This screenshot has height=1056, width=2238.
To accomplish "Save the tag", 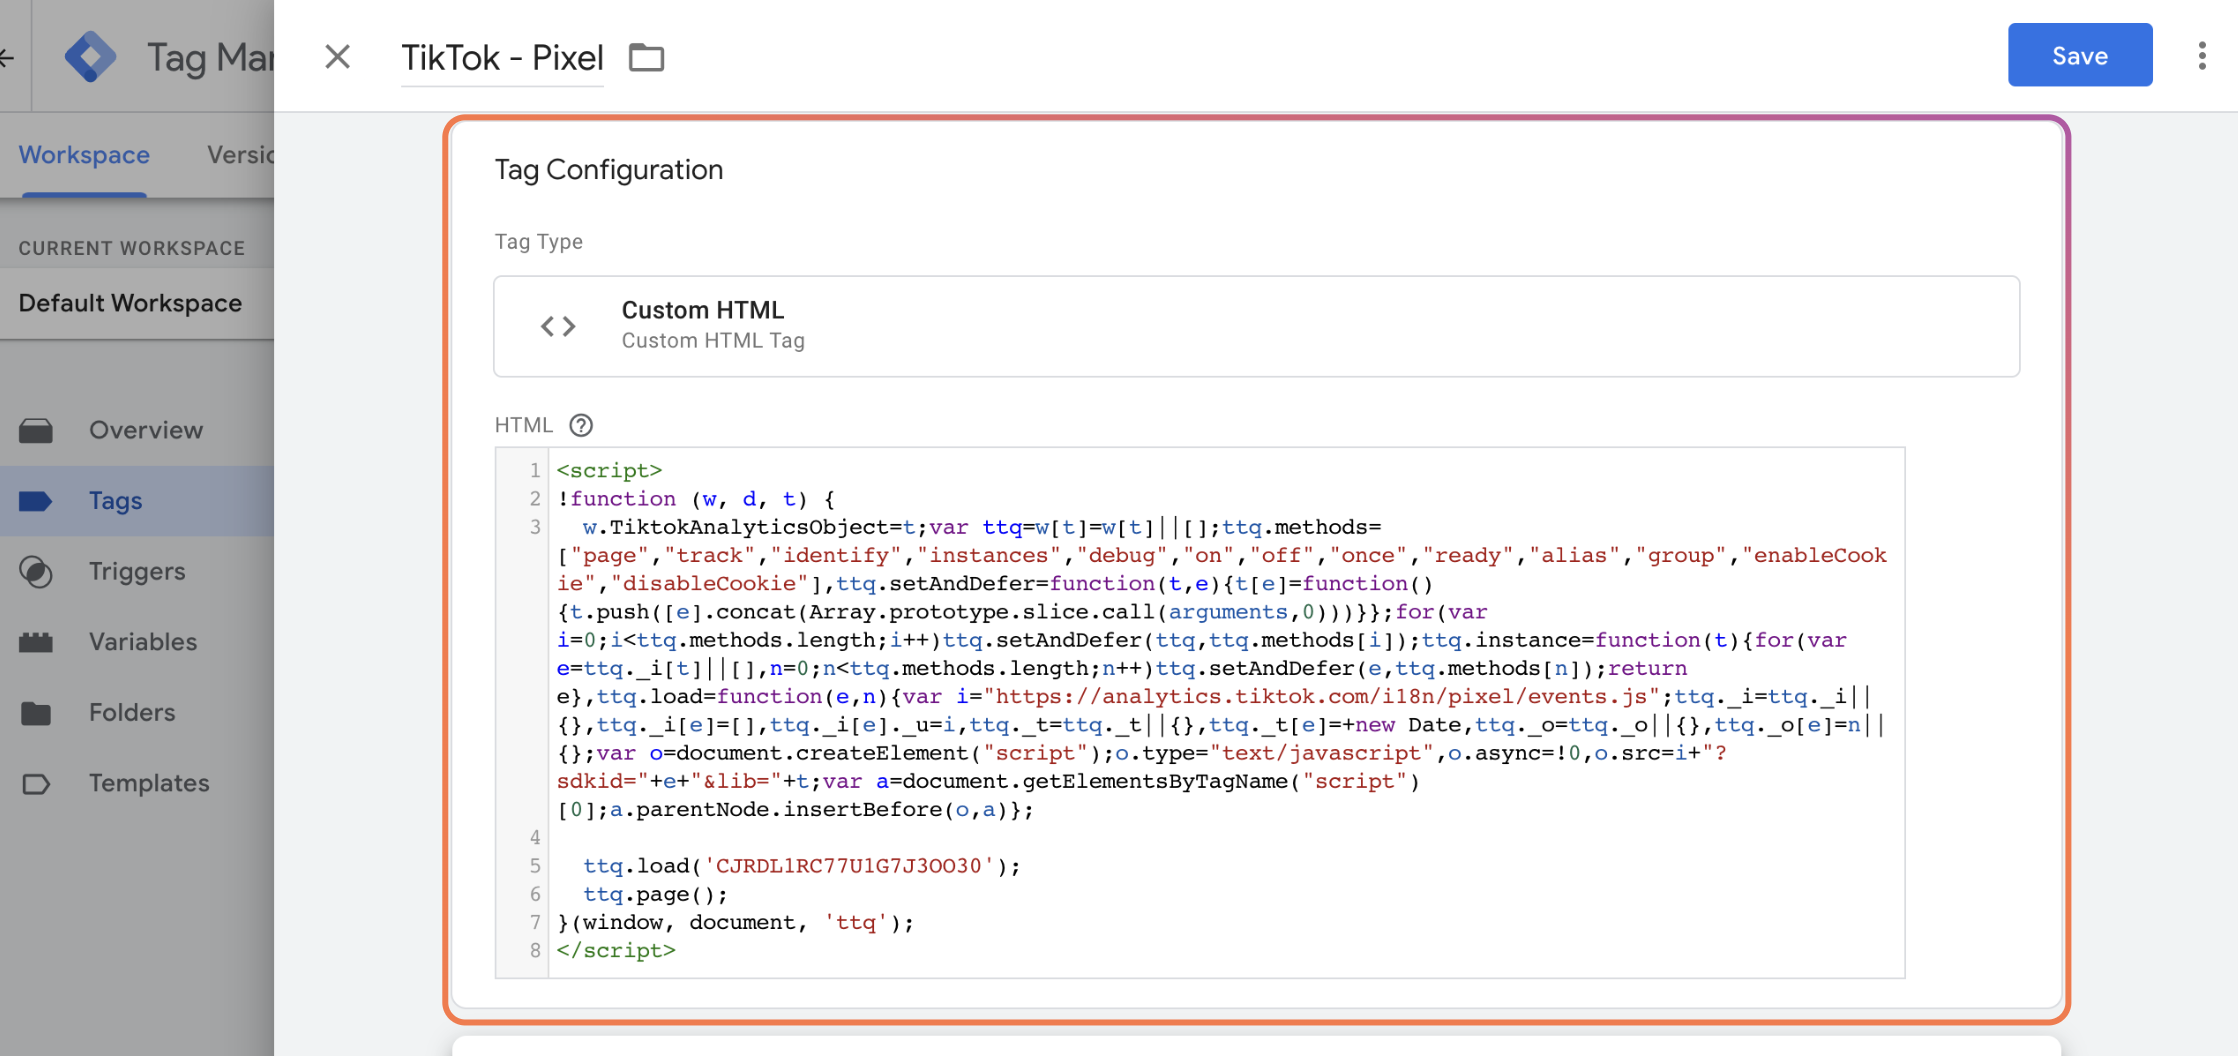I will pos(2079,55).
